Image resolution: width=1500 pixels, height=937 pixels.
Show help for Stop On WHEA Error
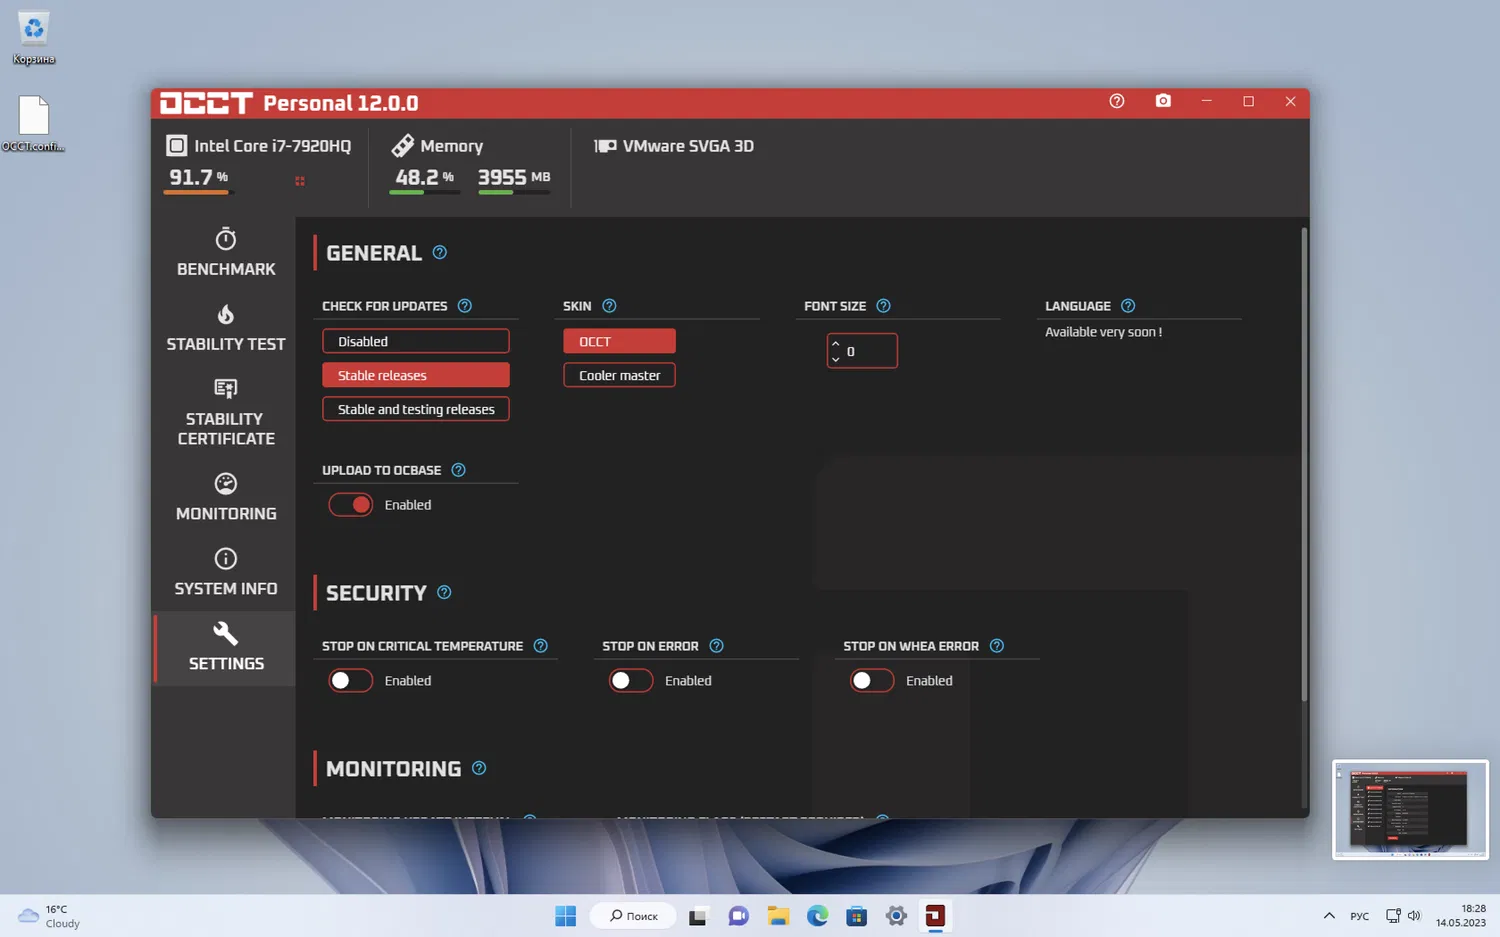pyautogui.click(x=997, y=646)
